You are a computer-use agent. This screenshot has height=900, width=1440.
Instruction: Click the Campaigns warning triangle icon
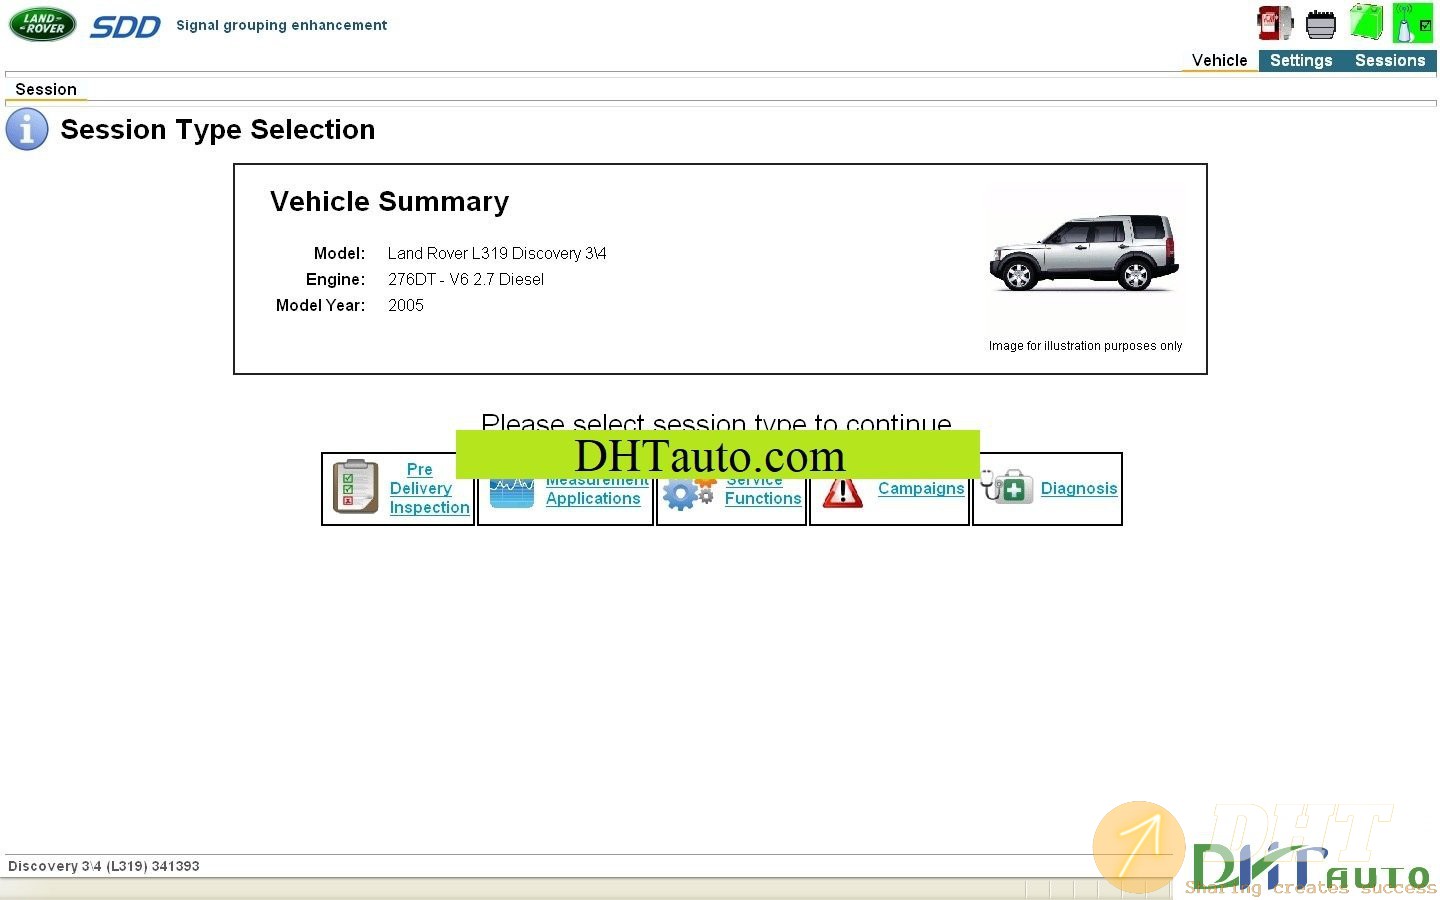[842, 493]
